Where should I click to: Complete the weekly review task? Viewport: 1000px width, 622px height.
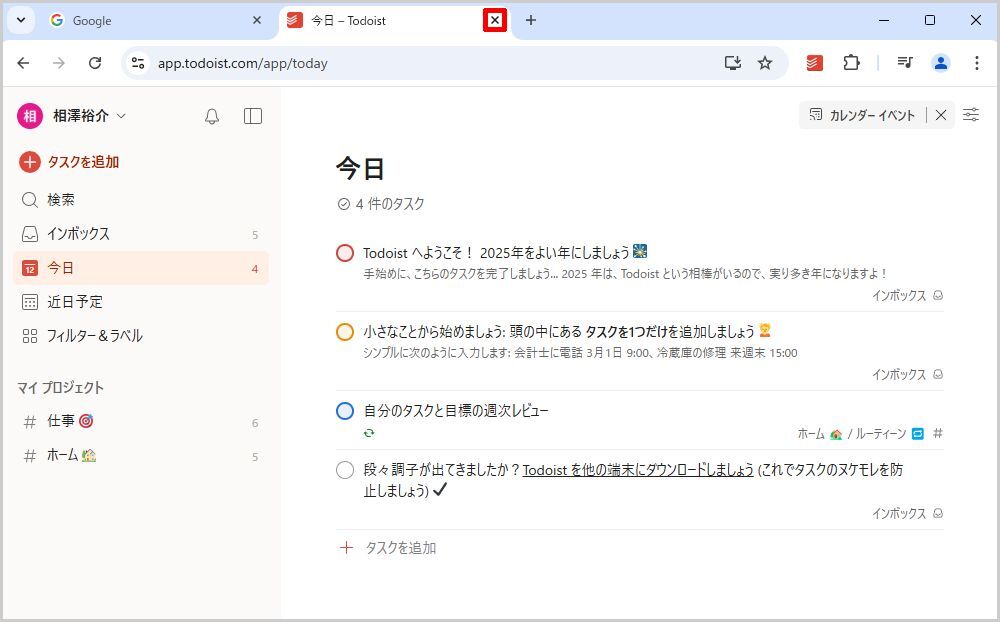[x=345, y=411]
